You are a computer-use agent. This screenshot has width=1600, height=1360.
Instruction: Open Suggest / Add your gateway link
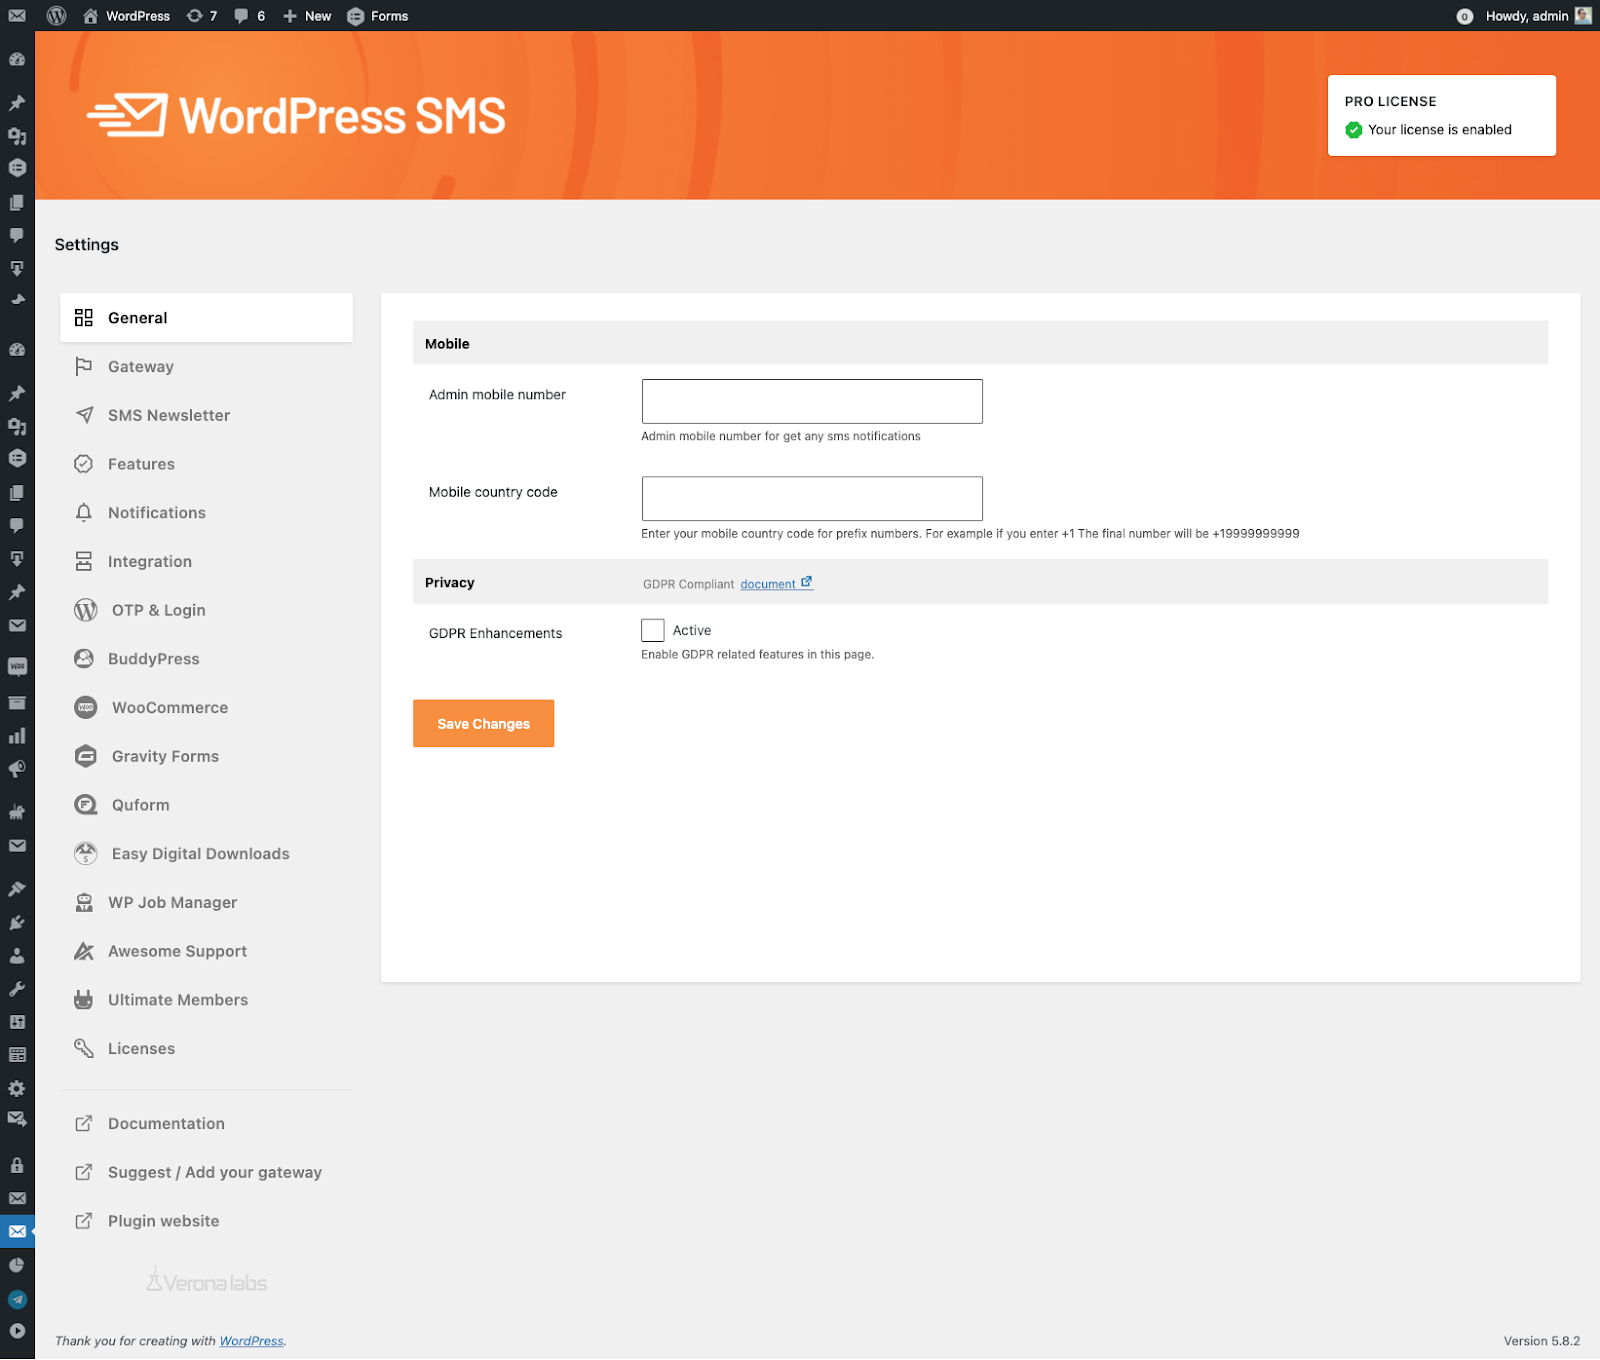[x=206, y=1172]
